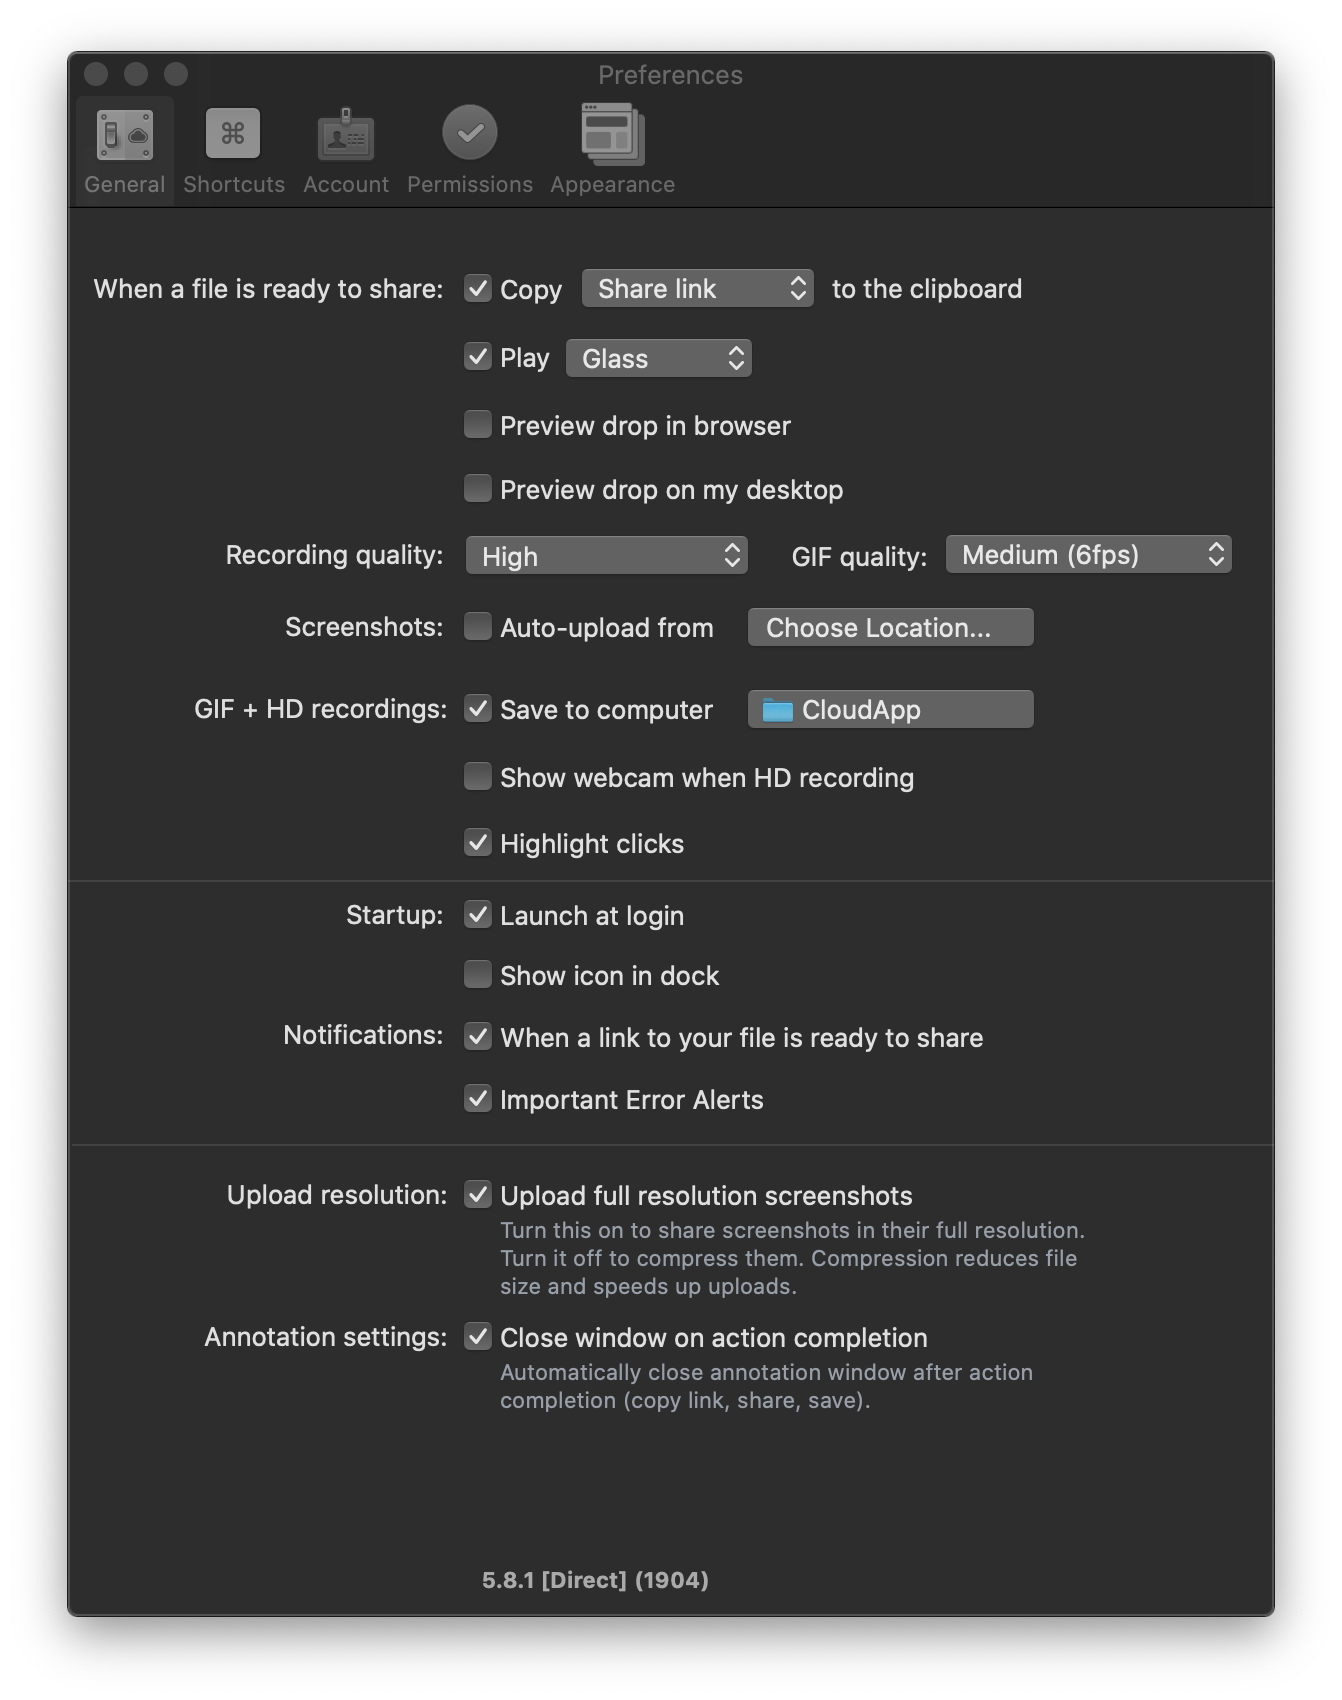
Task: Expand the Recording quality High dropdown
Action: tap(607, 556)
